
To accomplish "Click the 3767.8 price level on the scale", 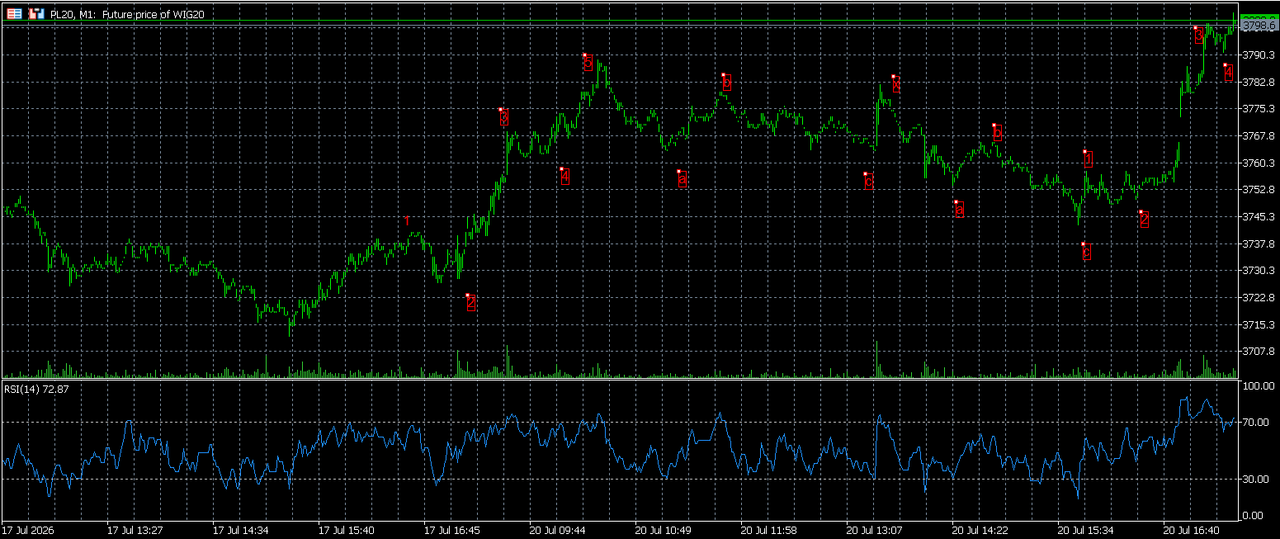I will [x=1257, y=136].
